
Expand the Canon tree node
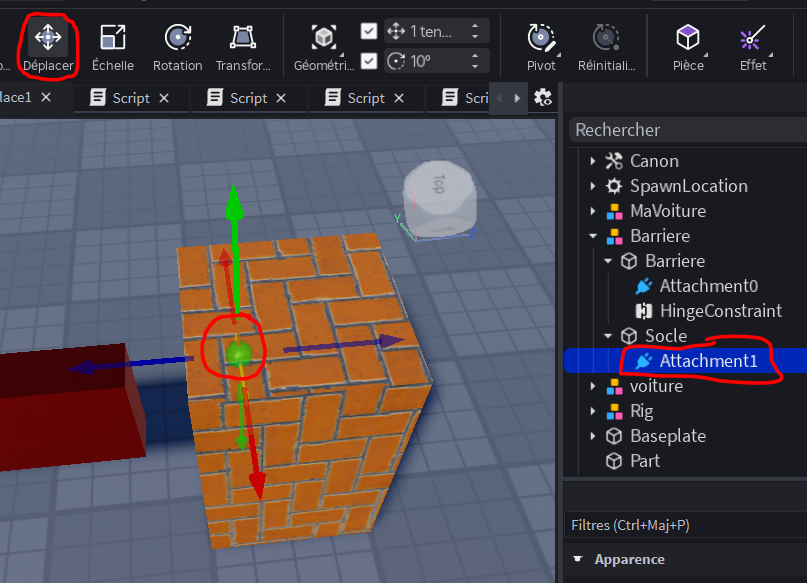(593, 161)
